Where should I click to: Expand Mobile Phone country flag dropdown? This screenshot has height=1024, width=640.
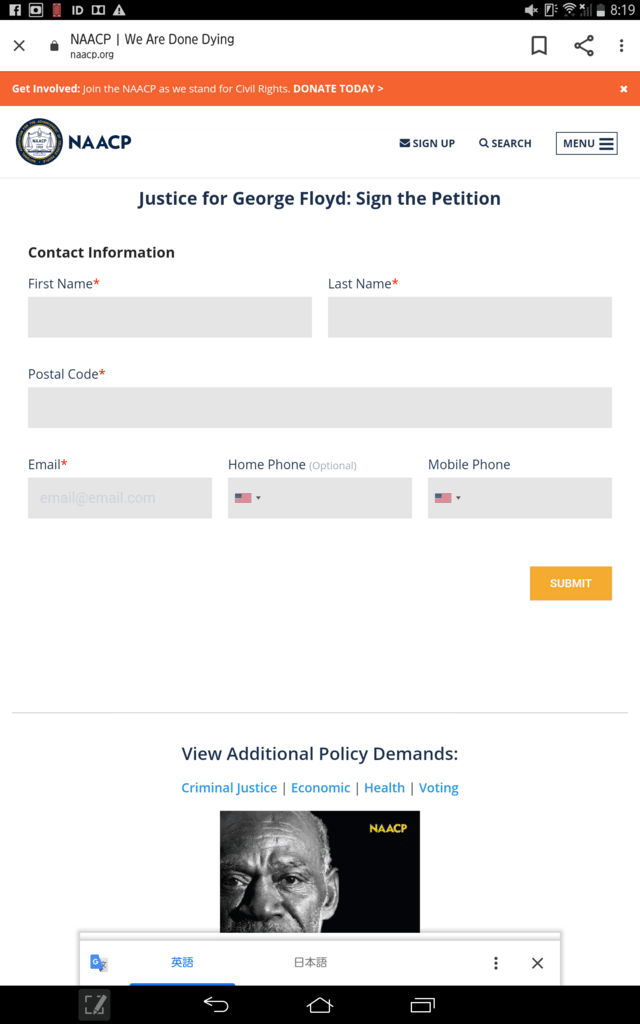click(x=447, y=498)
